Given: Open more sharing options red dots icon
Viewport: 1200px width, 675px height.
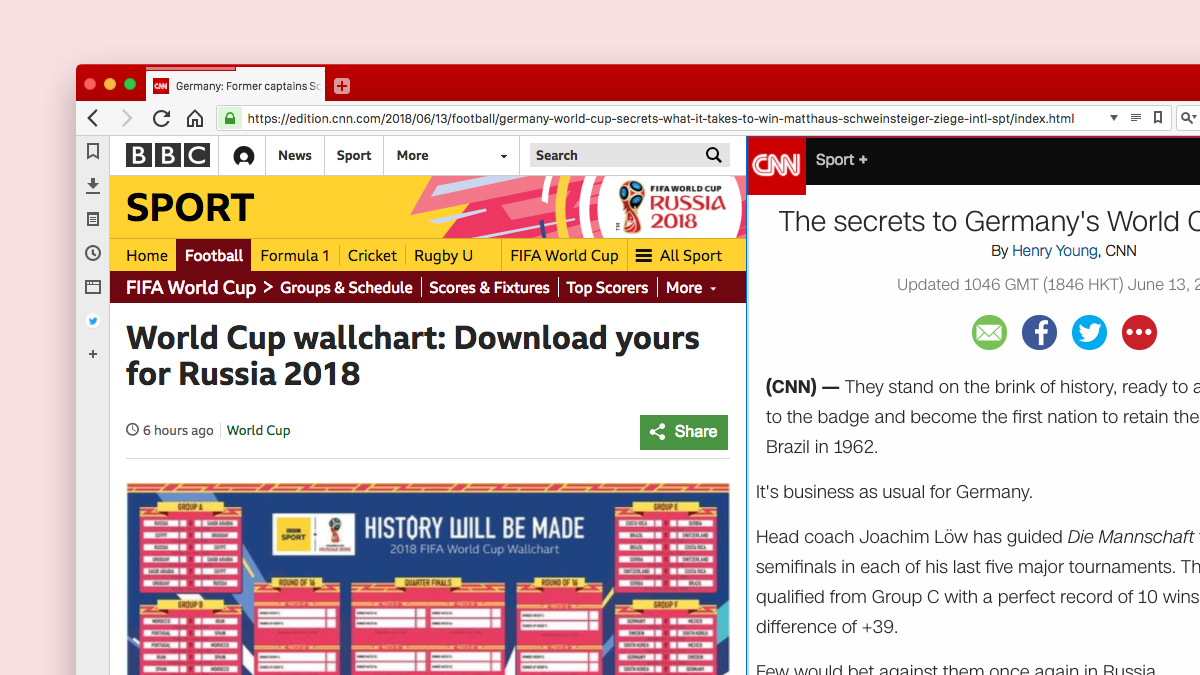Looking at the screenshot, I should point(1139,332).
